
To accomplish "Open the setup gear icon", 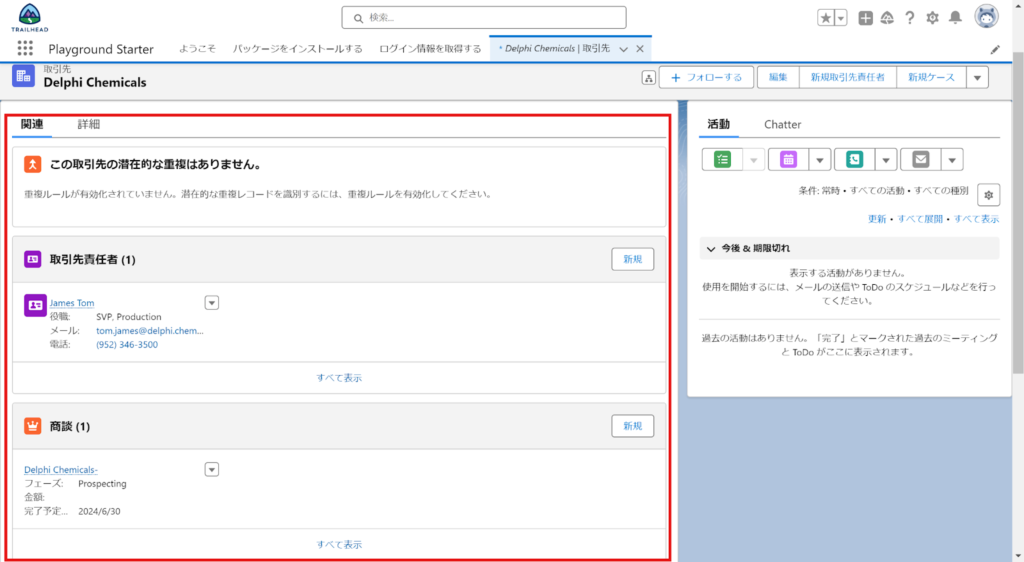I will pyautogui.click(x=932, y=18).
